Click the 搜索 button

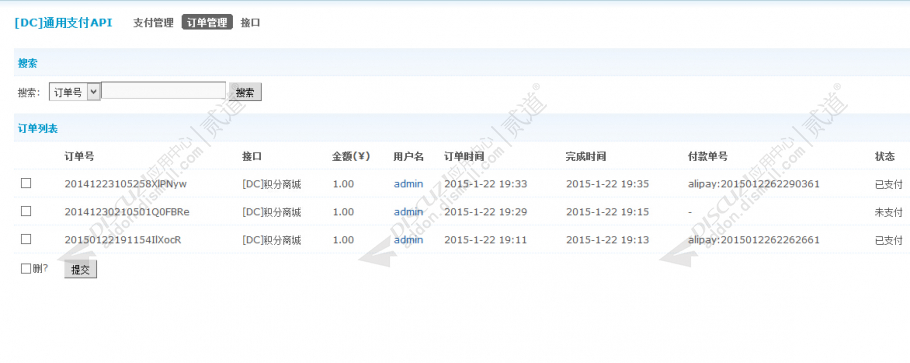[x=245, y=92]
